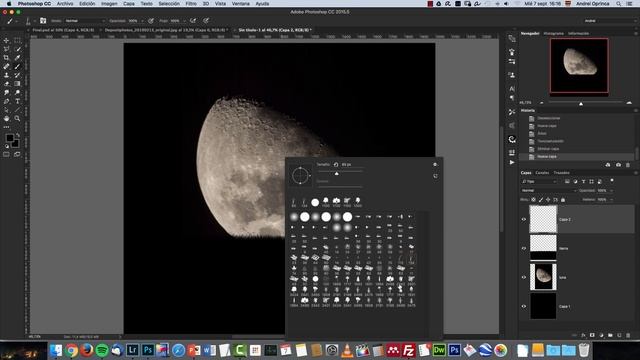Select the Zoom tool
Screen dimensions: 640x360
coord(17,118)
